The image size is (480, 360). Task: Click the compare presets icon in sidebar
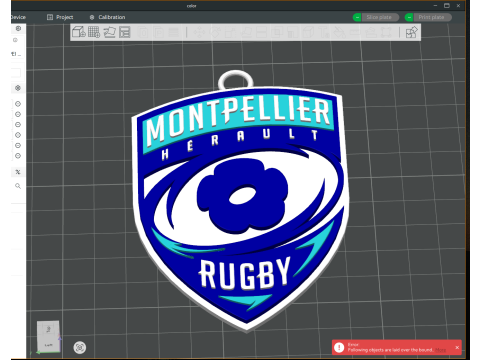tap(18, 172)
